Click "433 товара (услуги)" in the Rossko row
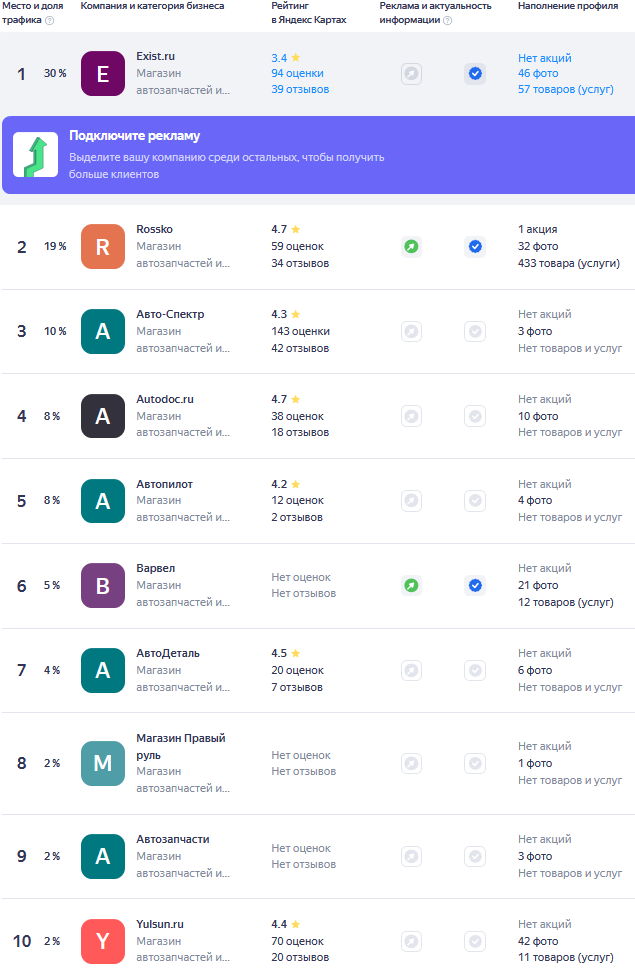This screenshot has height=980, width=635. point(569,263)
